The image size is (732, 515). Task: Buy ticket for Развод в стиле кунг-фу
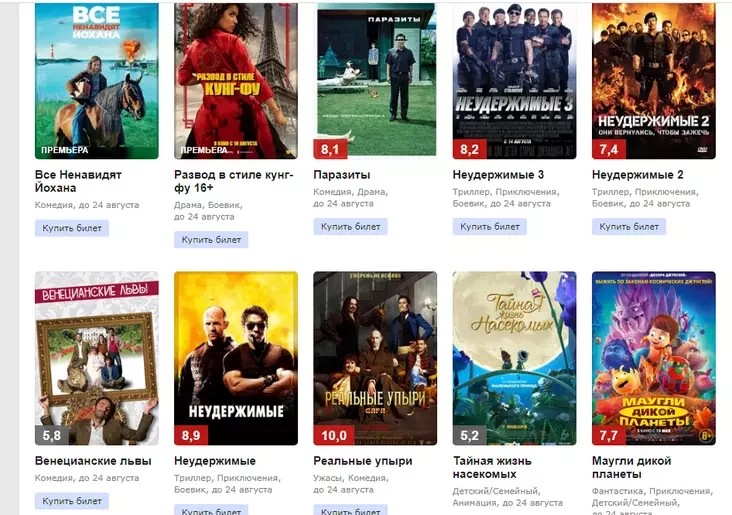pos(211,240)
